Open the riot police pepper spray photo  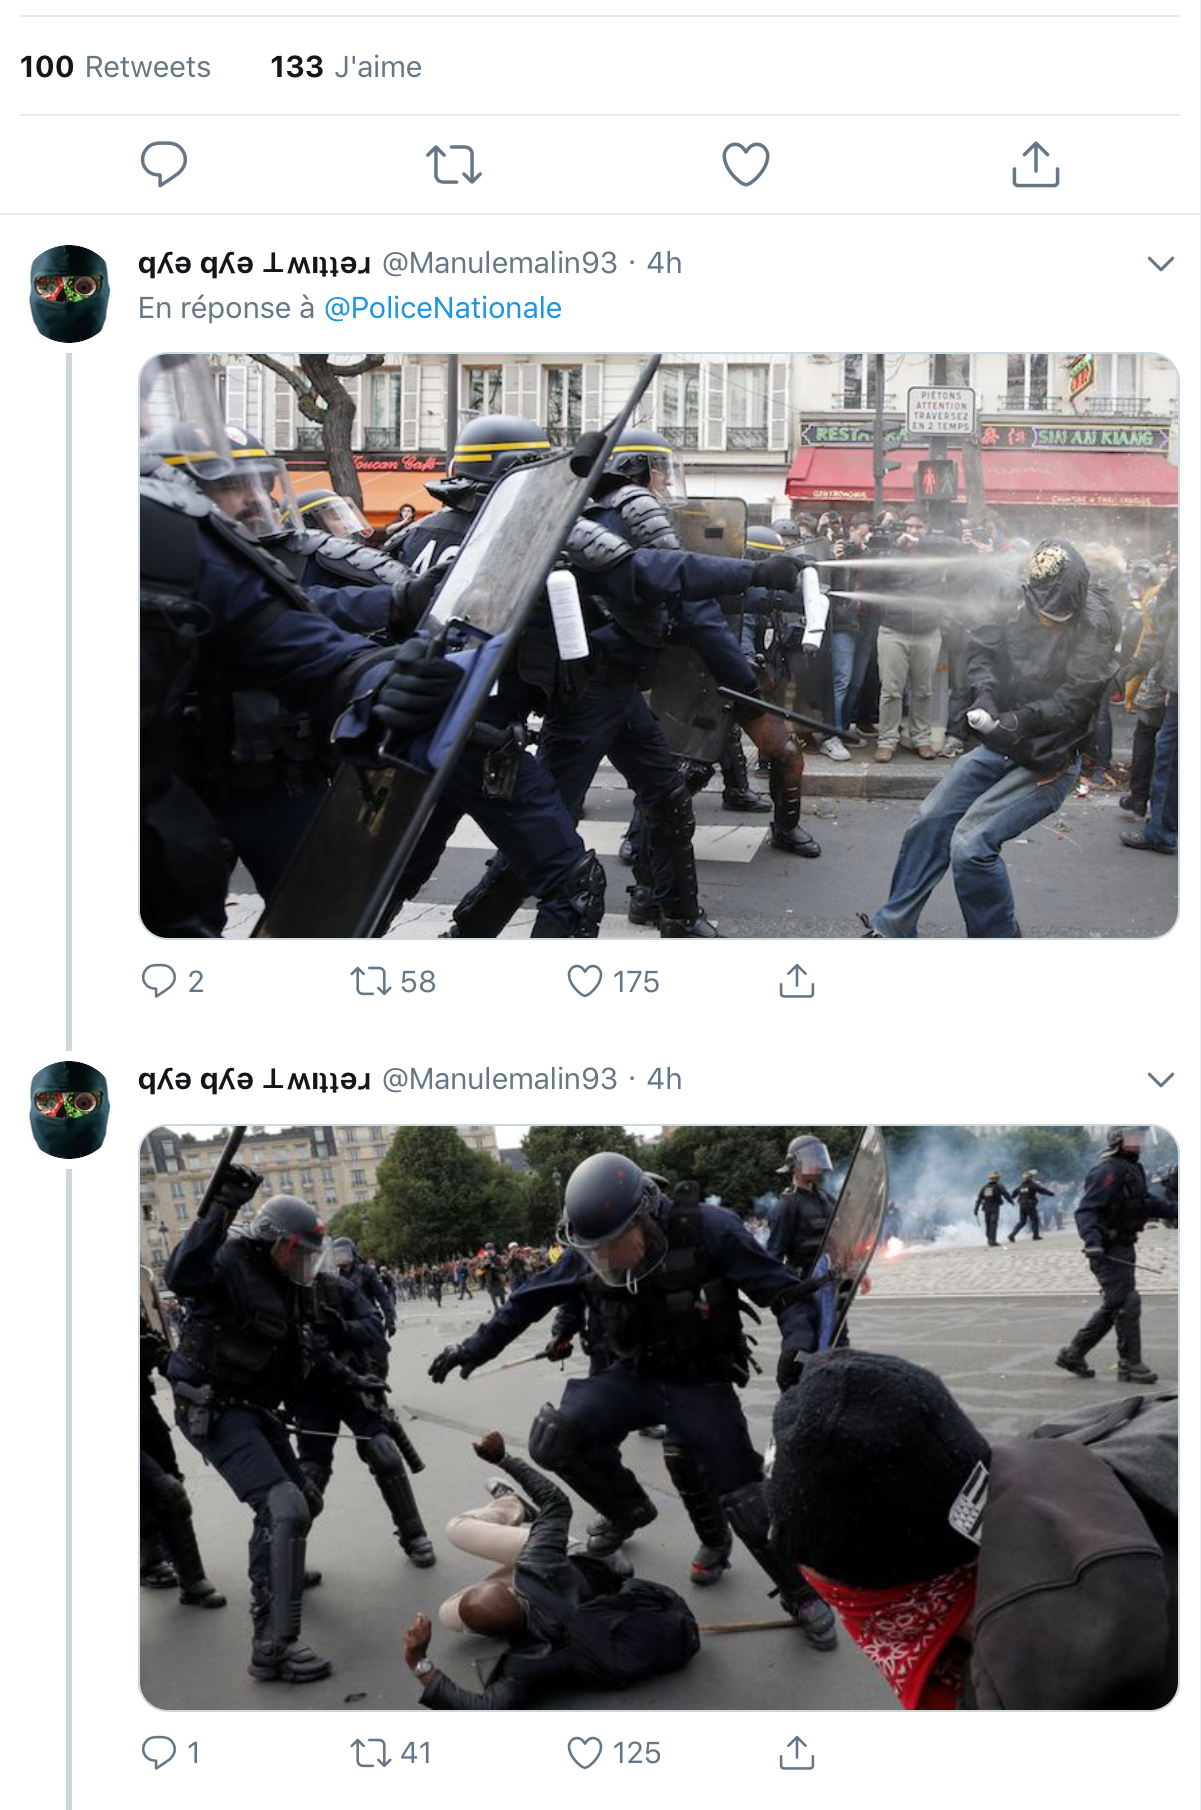659,646
